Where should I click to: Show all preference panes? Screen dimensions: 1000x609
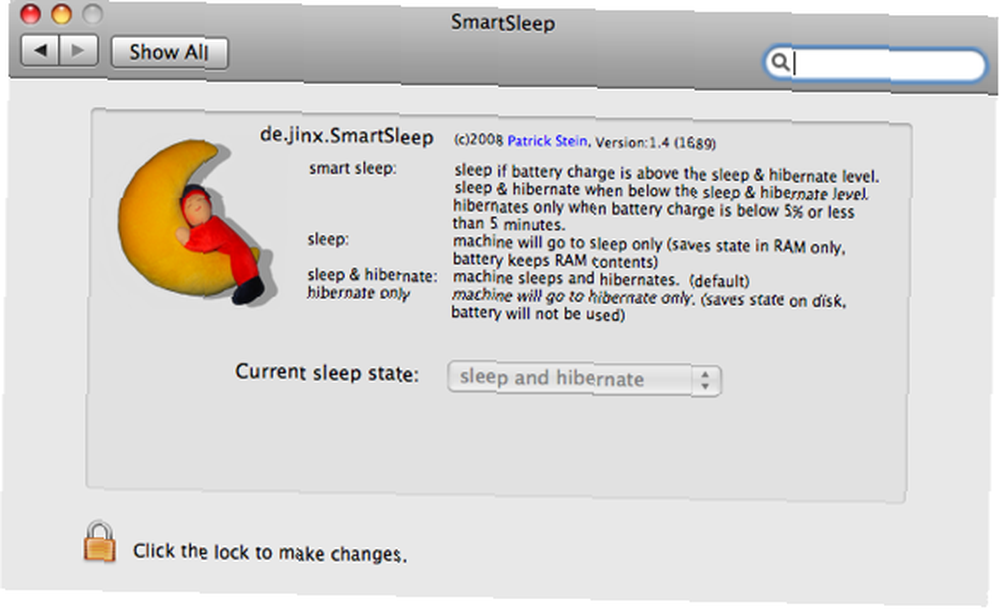point(169,52)
